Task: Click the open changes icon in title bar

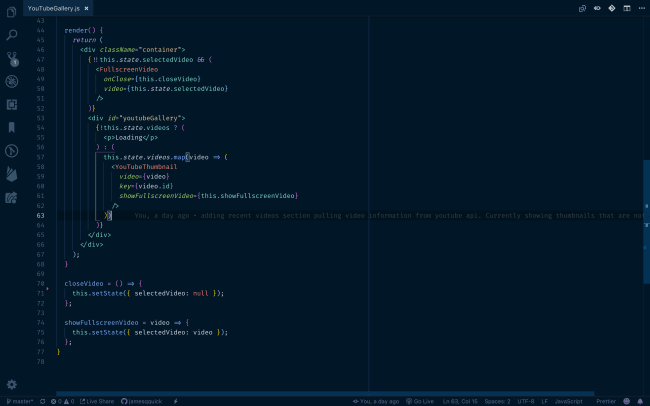Action: 583,8
